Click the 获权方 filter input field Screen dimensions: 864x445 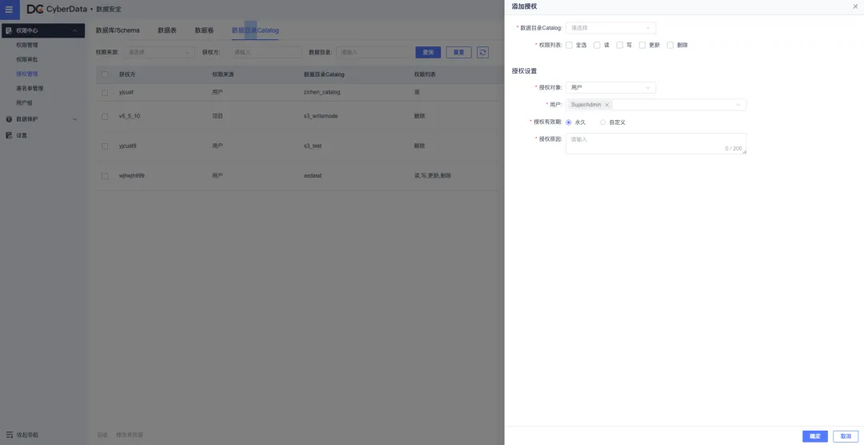[x=265, y=52]
